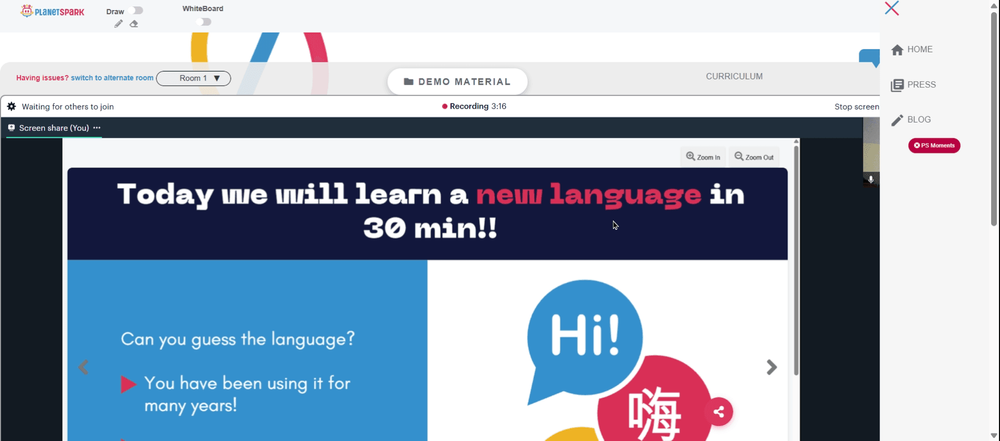Open settings gear beside Waiting for others

pyautogui.click(x=11, y=107)
